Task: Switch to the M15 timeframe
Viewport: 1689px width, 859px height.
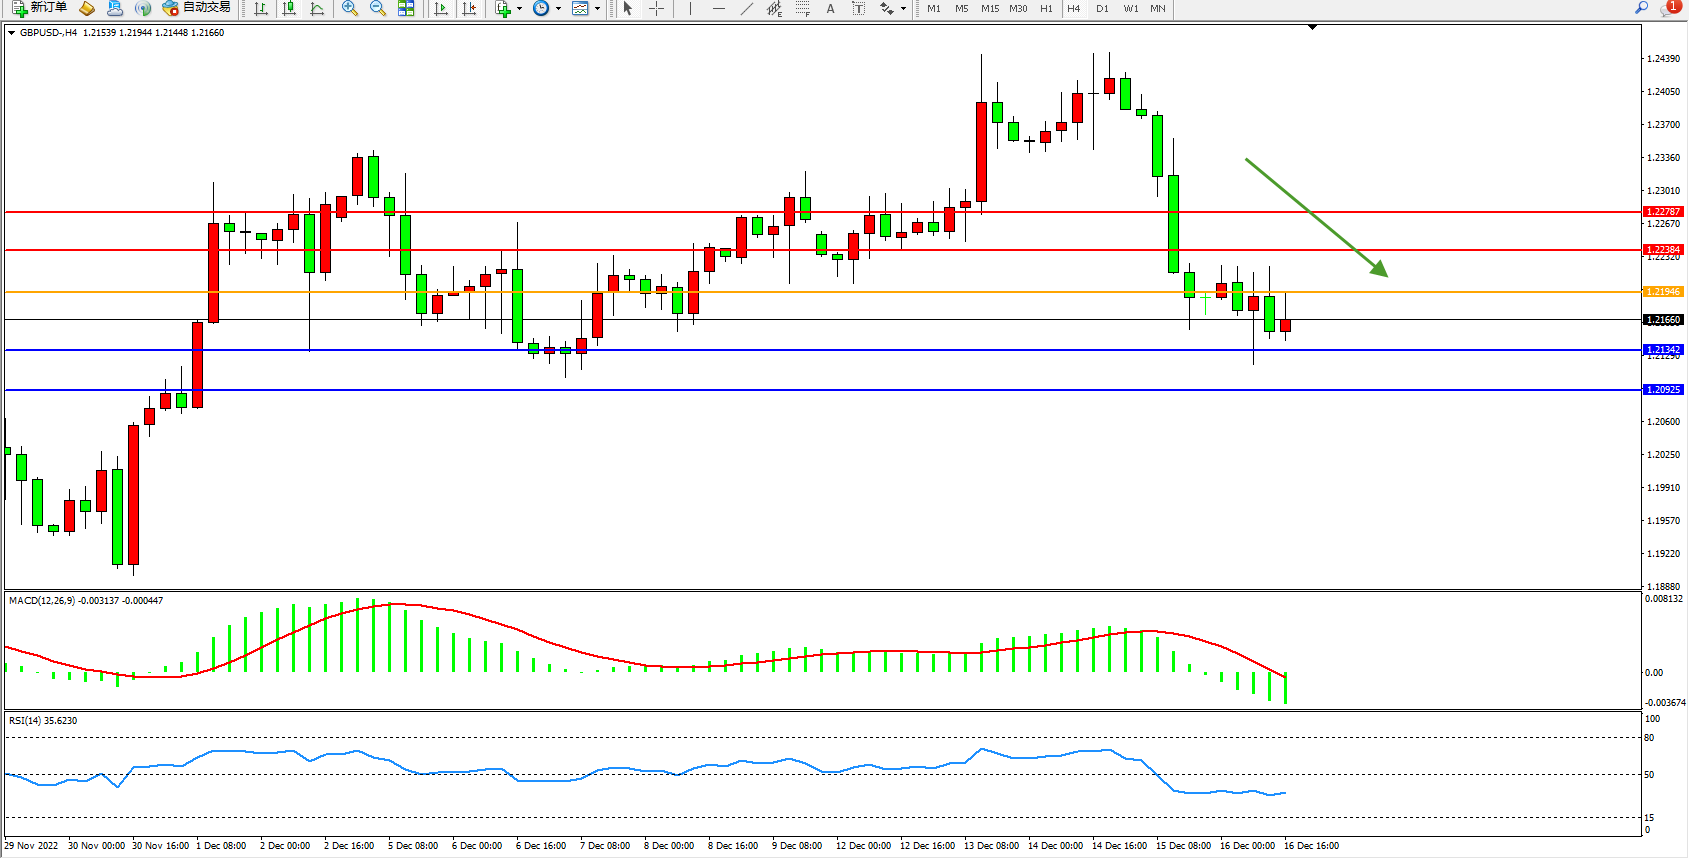Action: 990,9
